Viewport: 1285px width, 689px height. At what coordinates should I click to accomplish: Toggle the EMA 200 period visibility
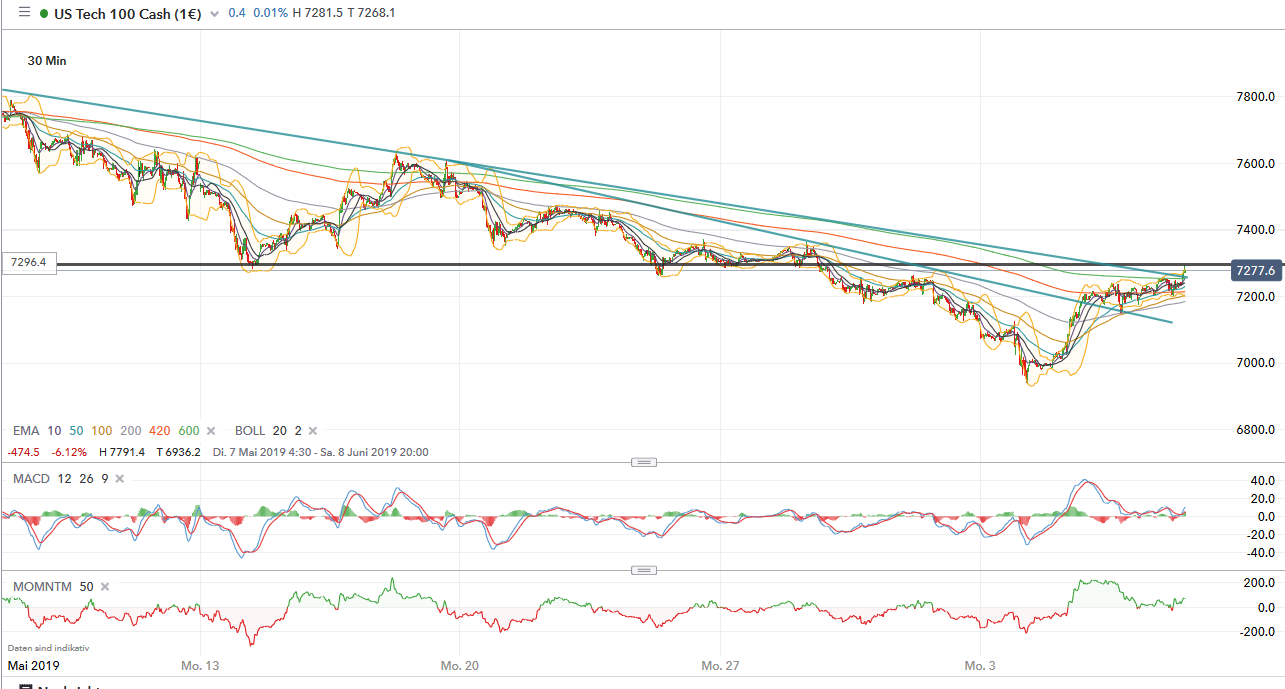(130, 430)
